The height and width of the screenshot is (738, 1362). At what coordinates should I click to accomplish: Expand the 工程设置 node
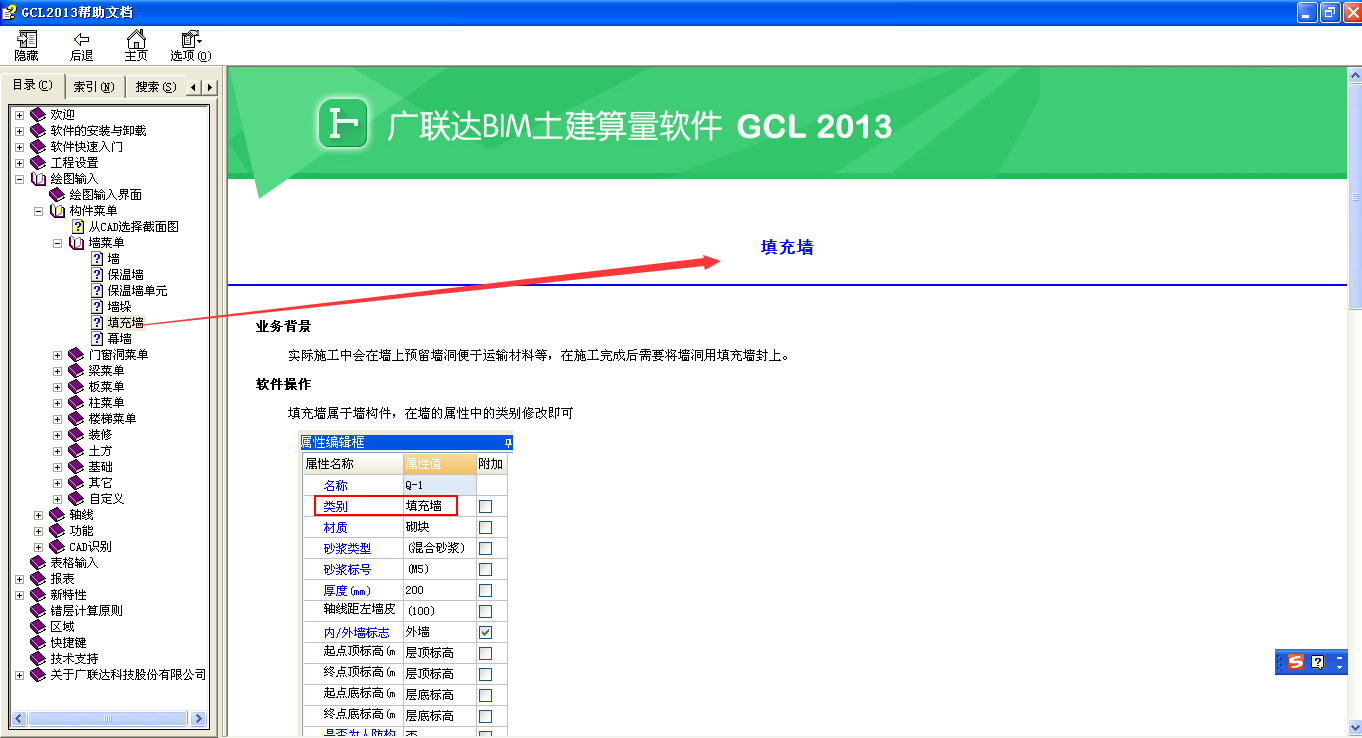(x=19, y=163)
